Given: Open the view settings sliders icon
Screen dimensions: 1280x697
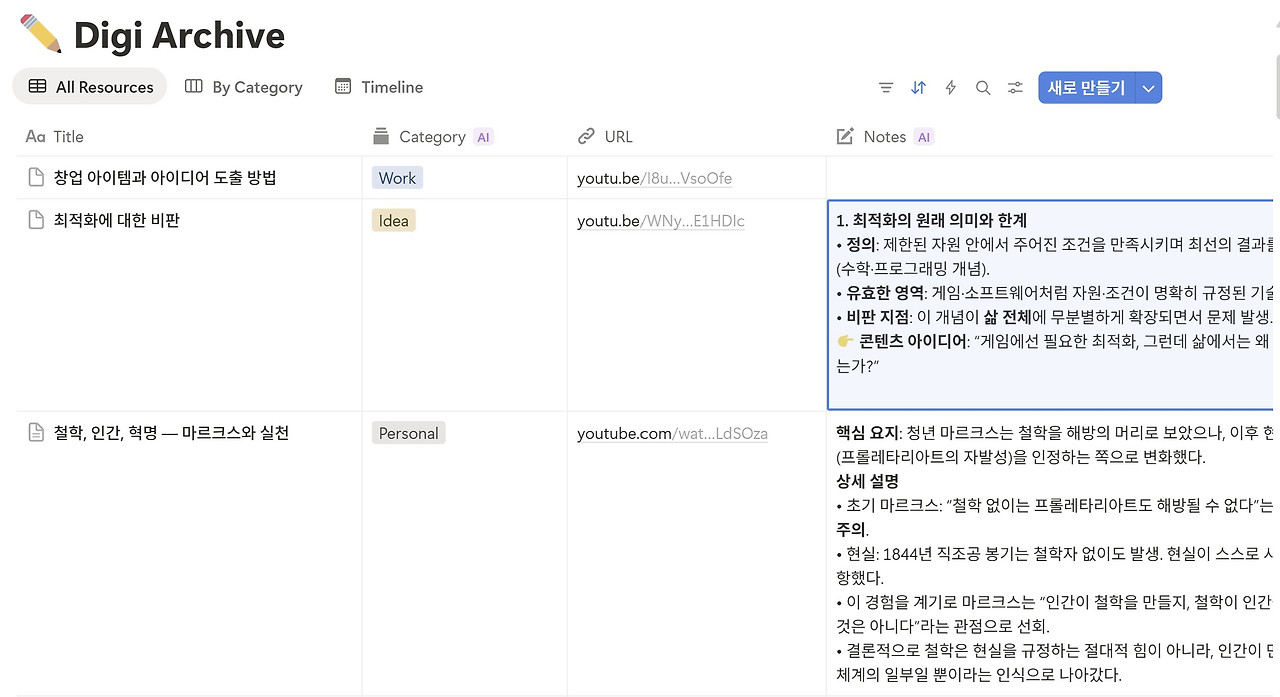Looking at the screenshot, I should tap(1015, 87).
